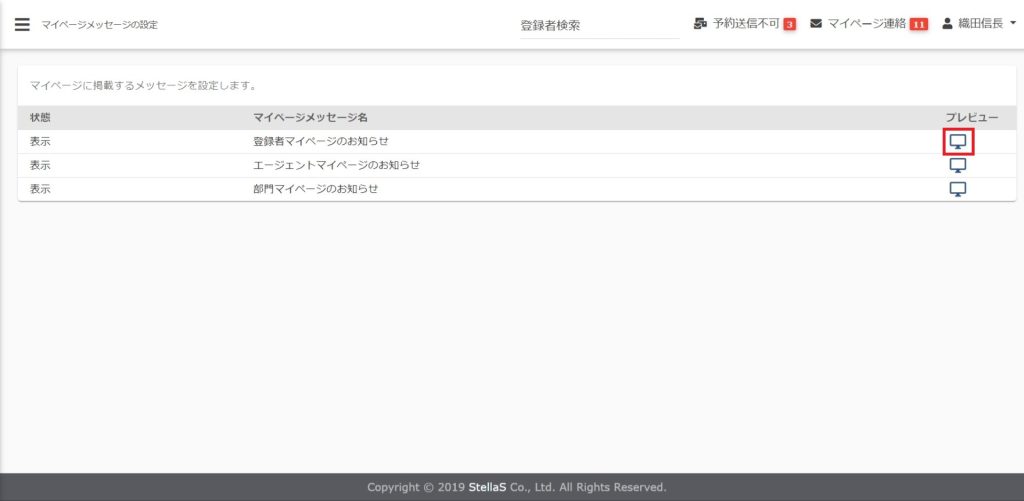Click the red badge showing 11

[x=918, y=24]
